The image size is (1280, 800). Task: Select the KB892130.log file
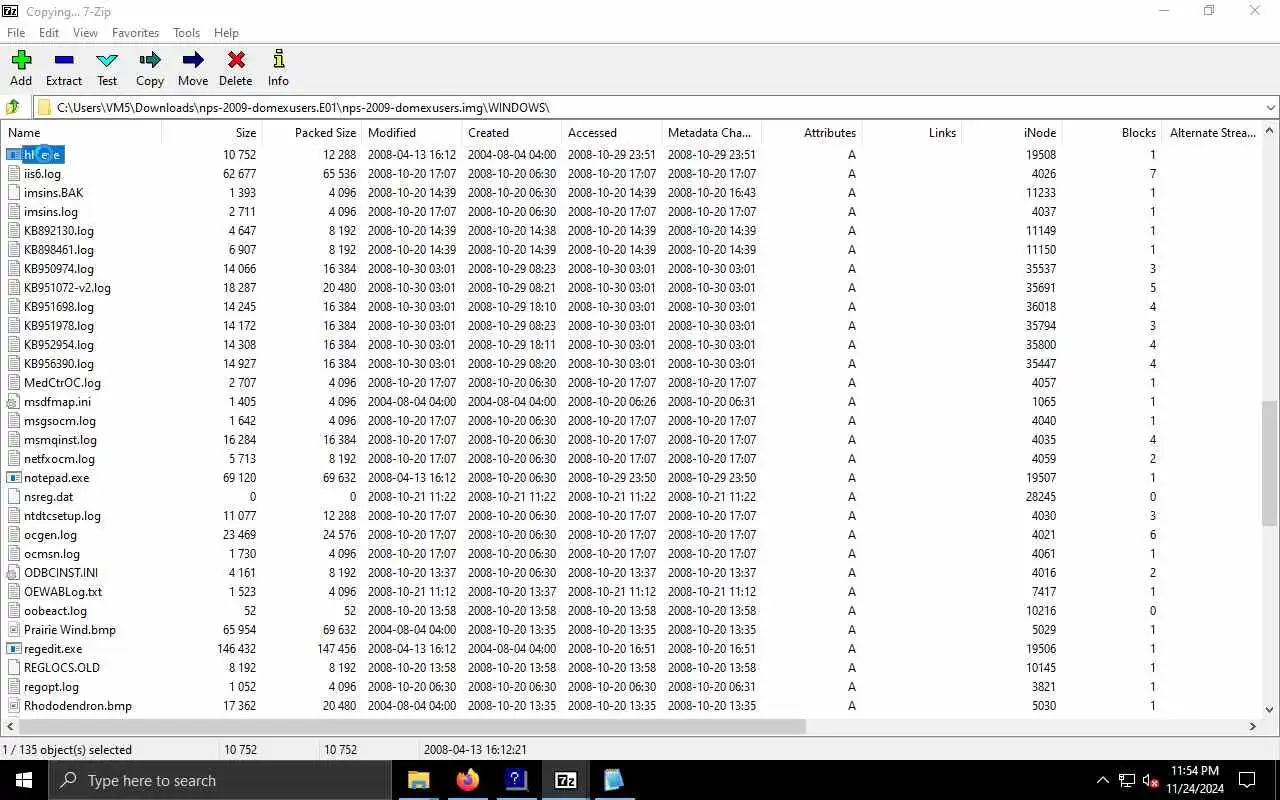click(59, 231)
